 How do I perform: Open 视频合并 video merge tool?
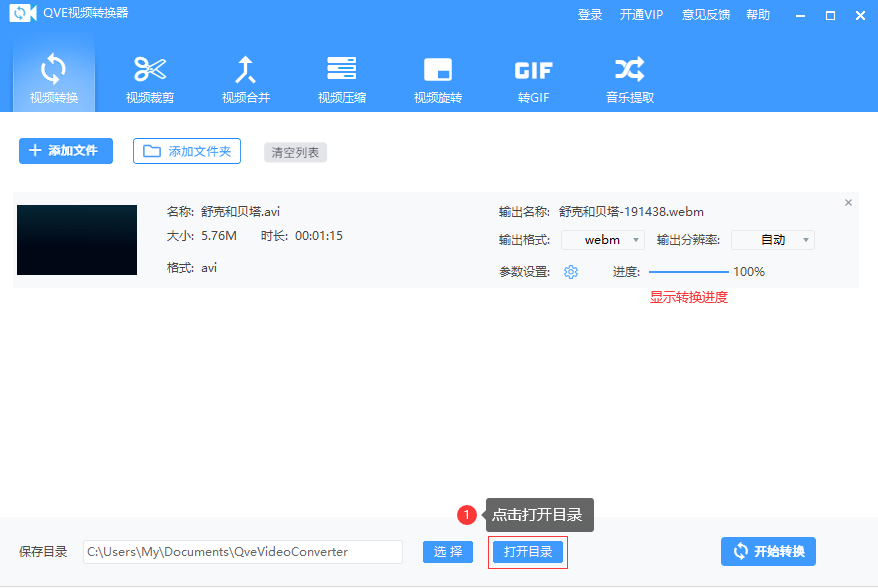(x=246, y=80)
